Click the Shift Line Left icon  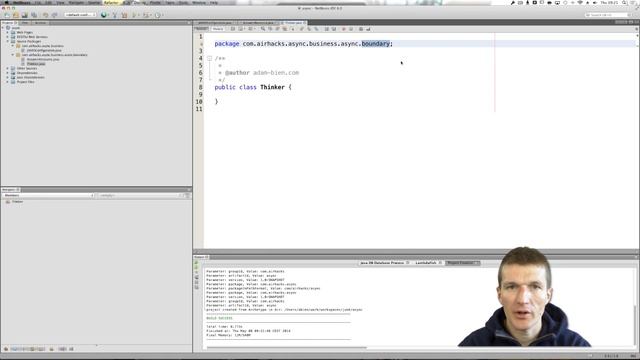point(327,29)
